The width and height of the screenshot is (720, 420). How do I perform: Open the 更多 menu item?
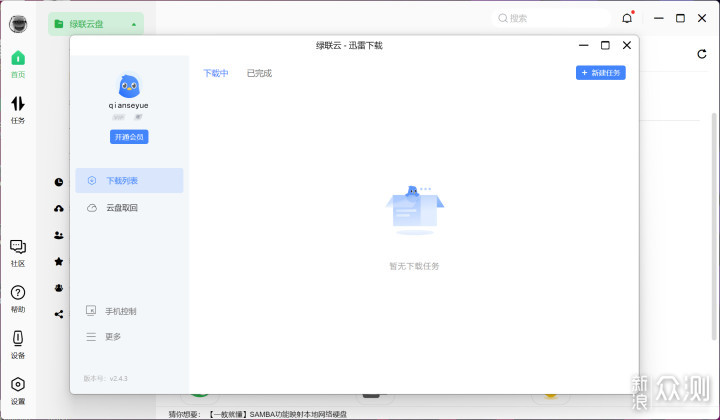[103, 337]
